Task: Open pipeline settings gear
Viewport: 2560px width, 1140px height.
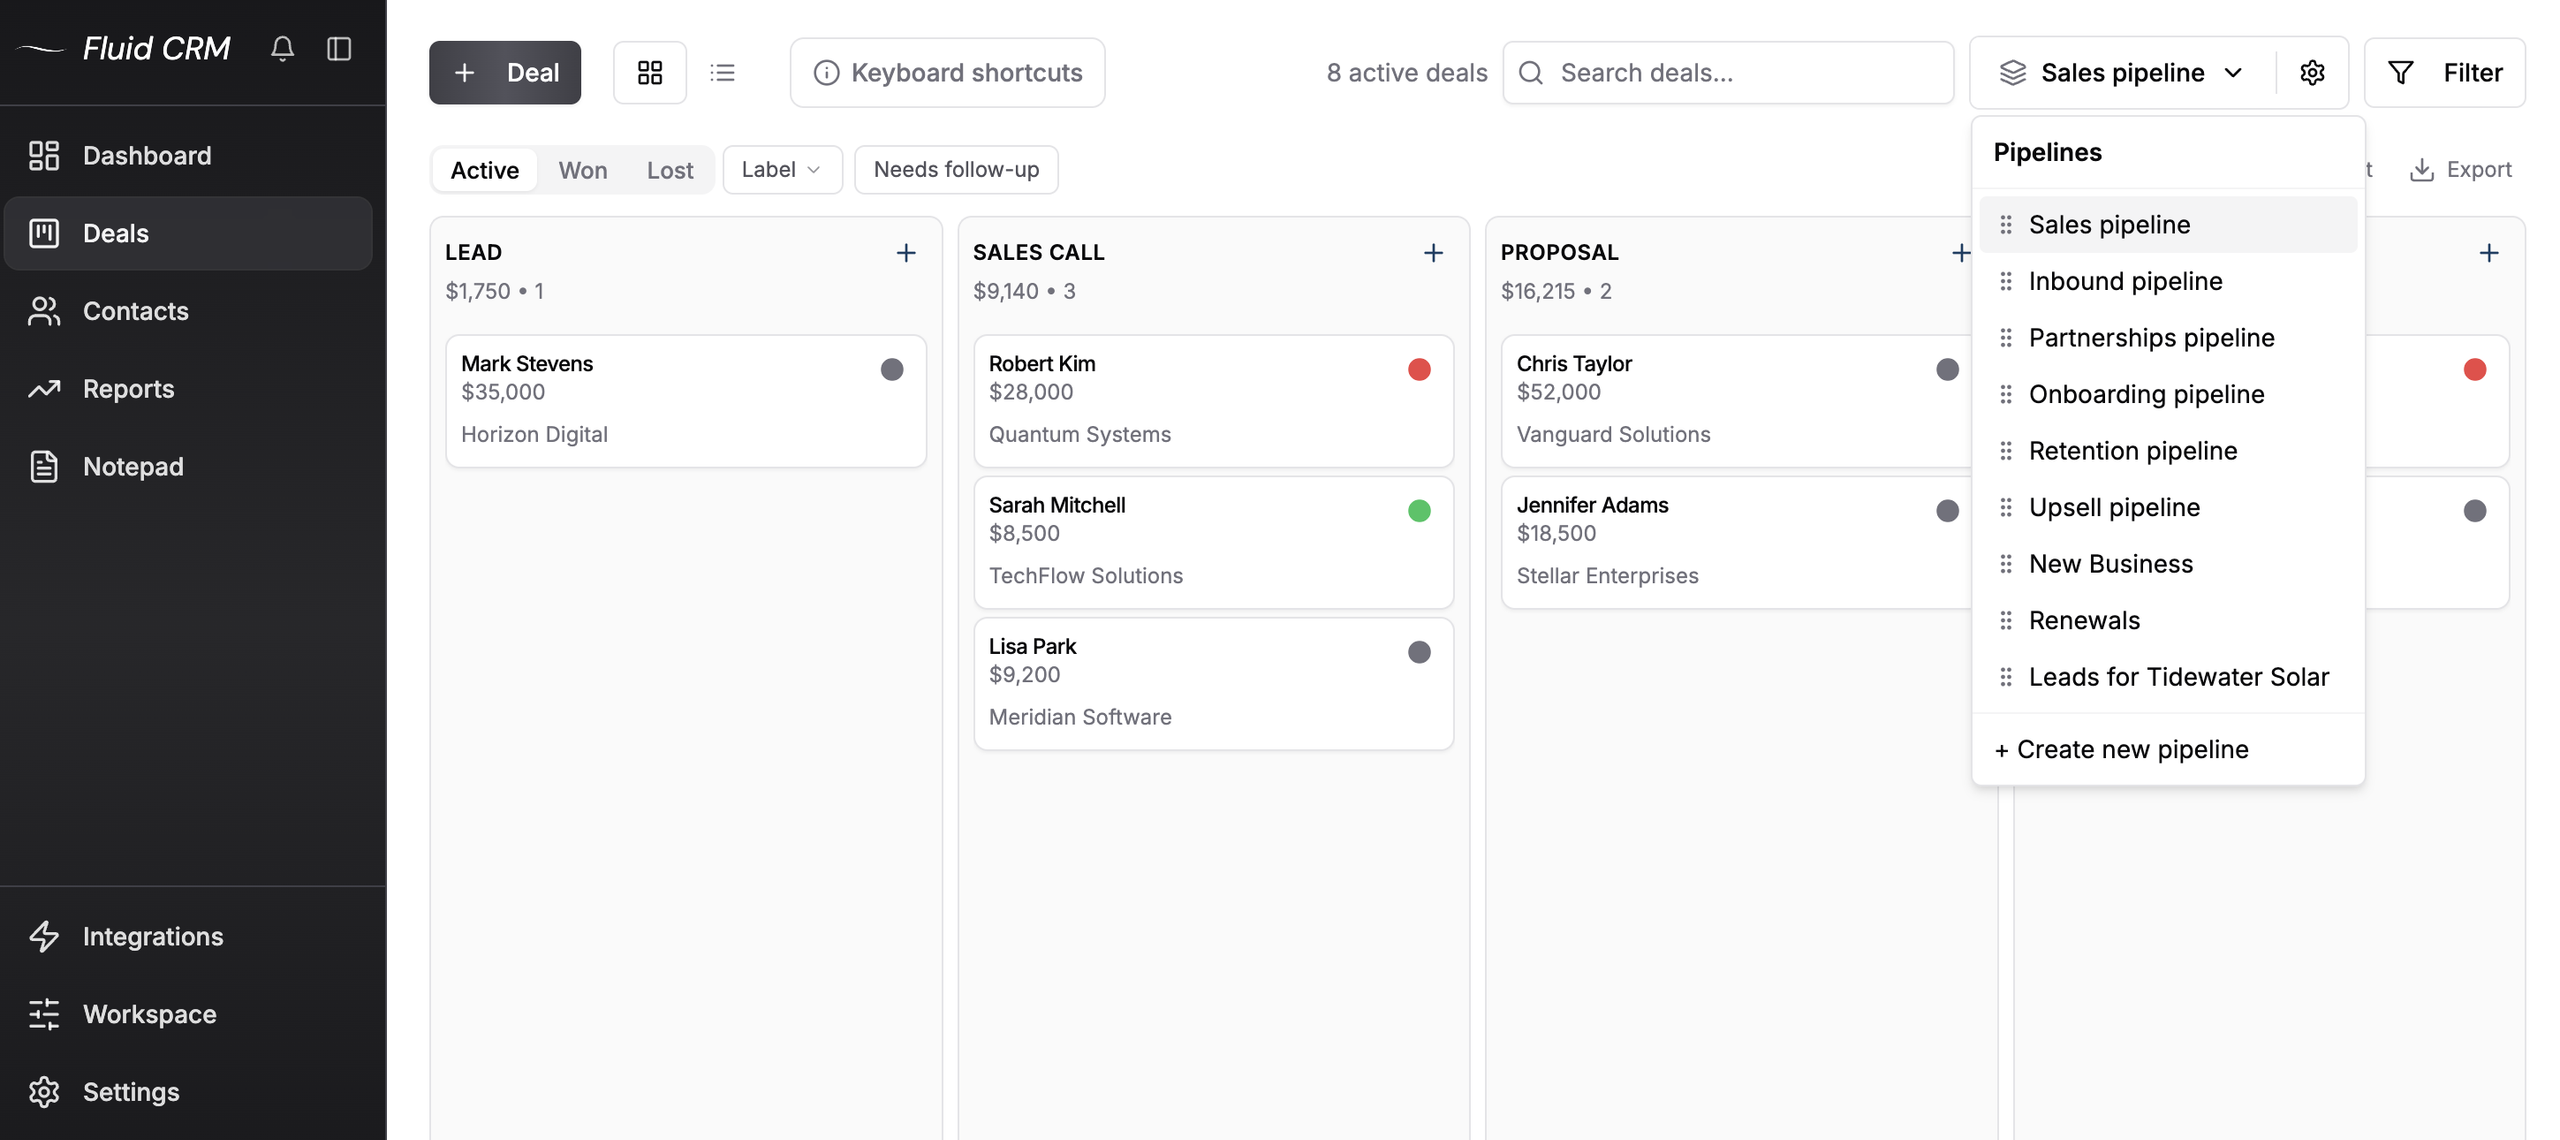Action: tap(2311, 72)
